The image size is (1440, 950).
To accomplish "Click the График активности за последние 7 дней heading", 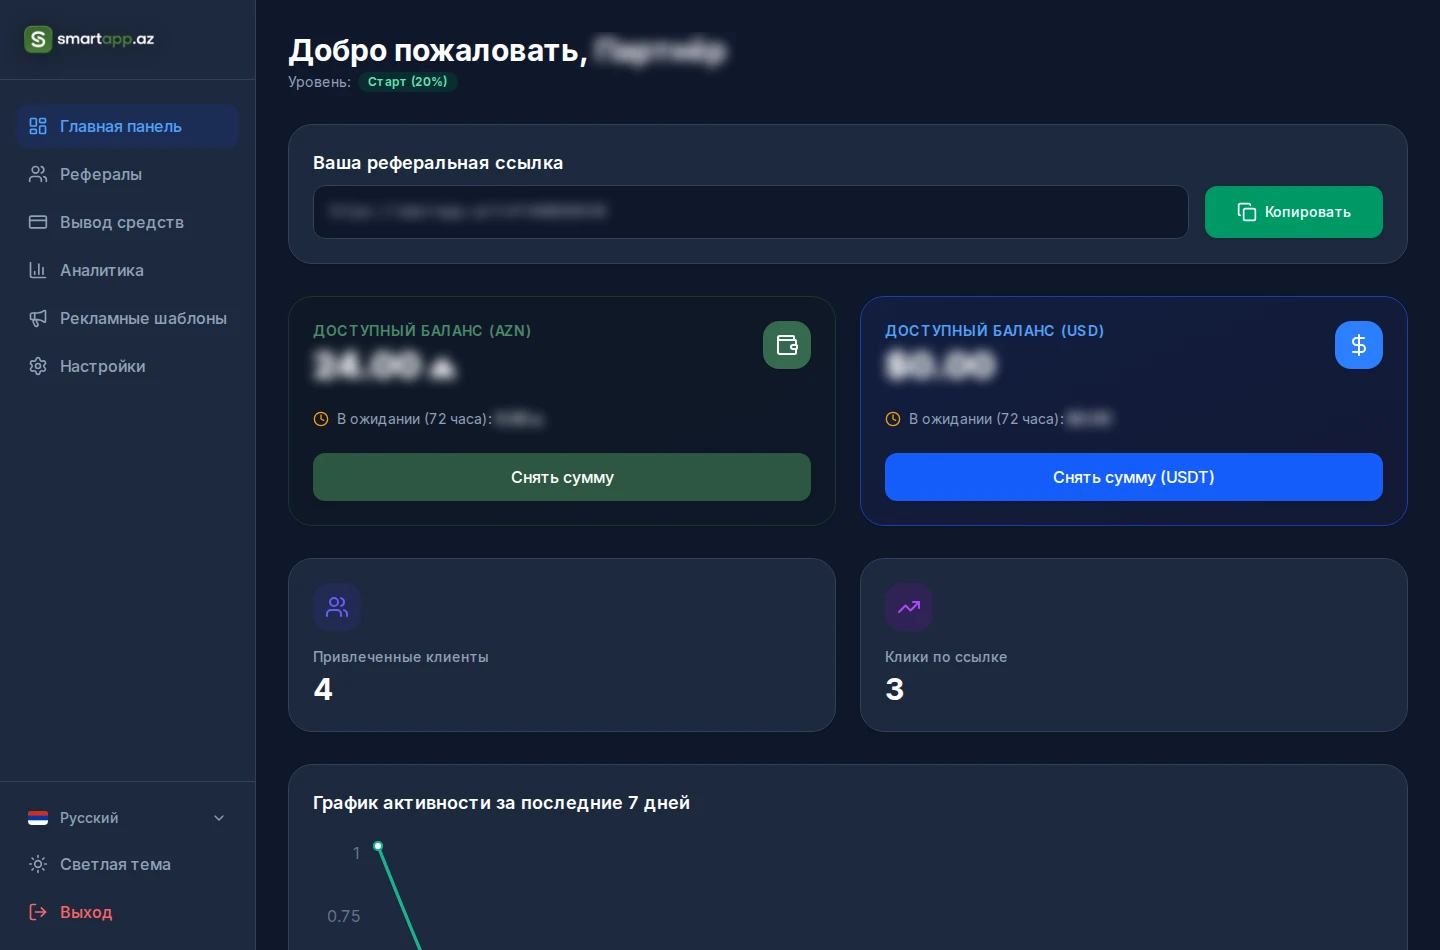I will tap(501, 803).
